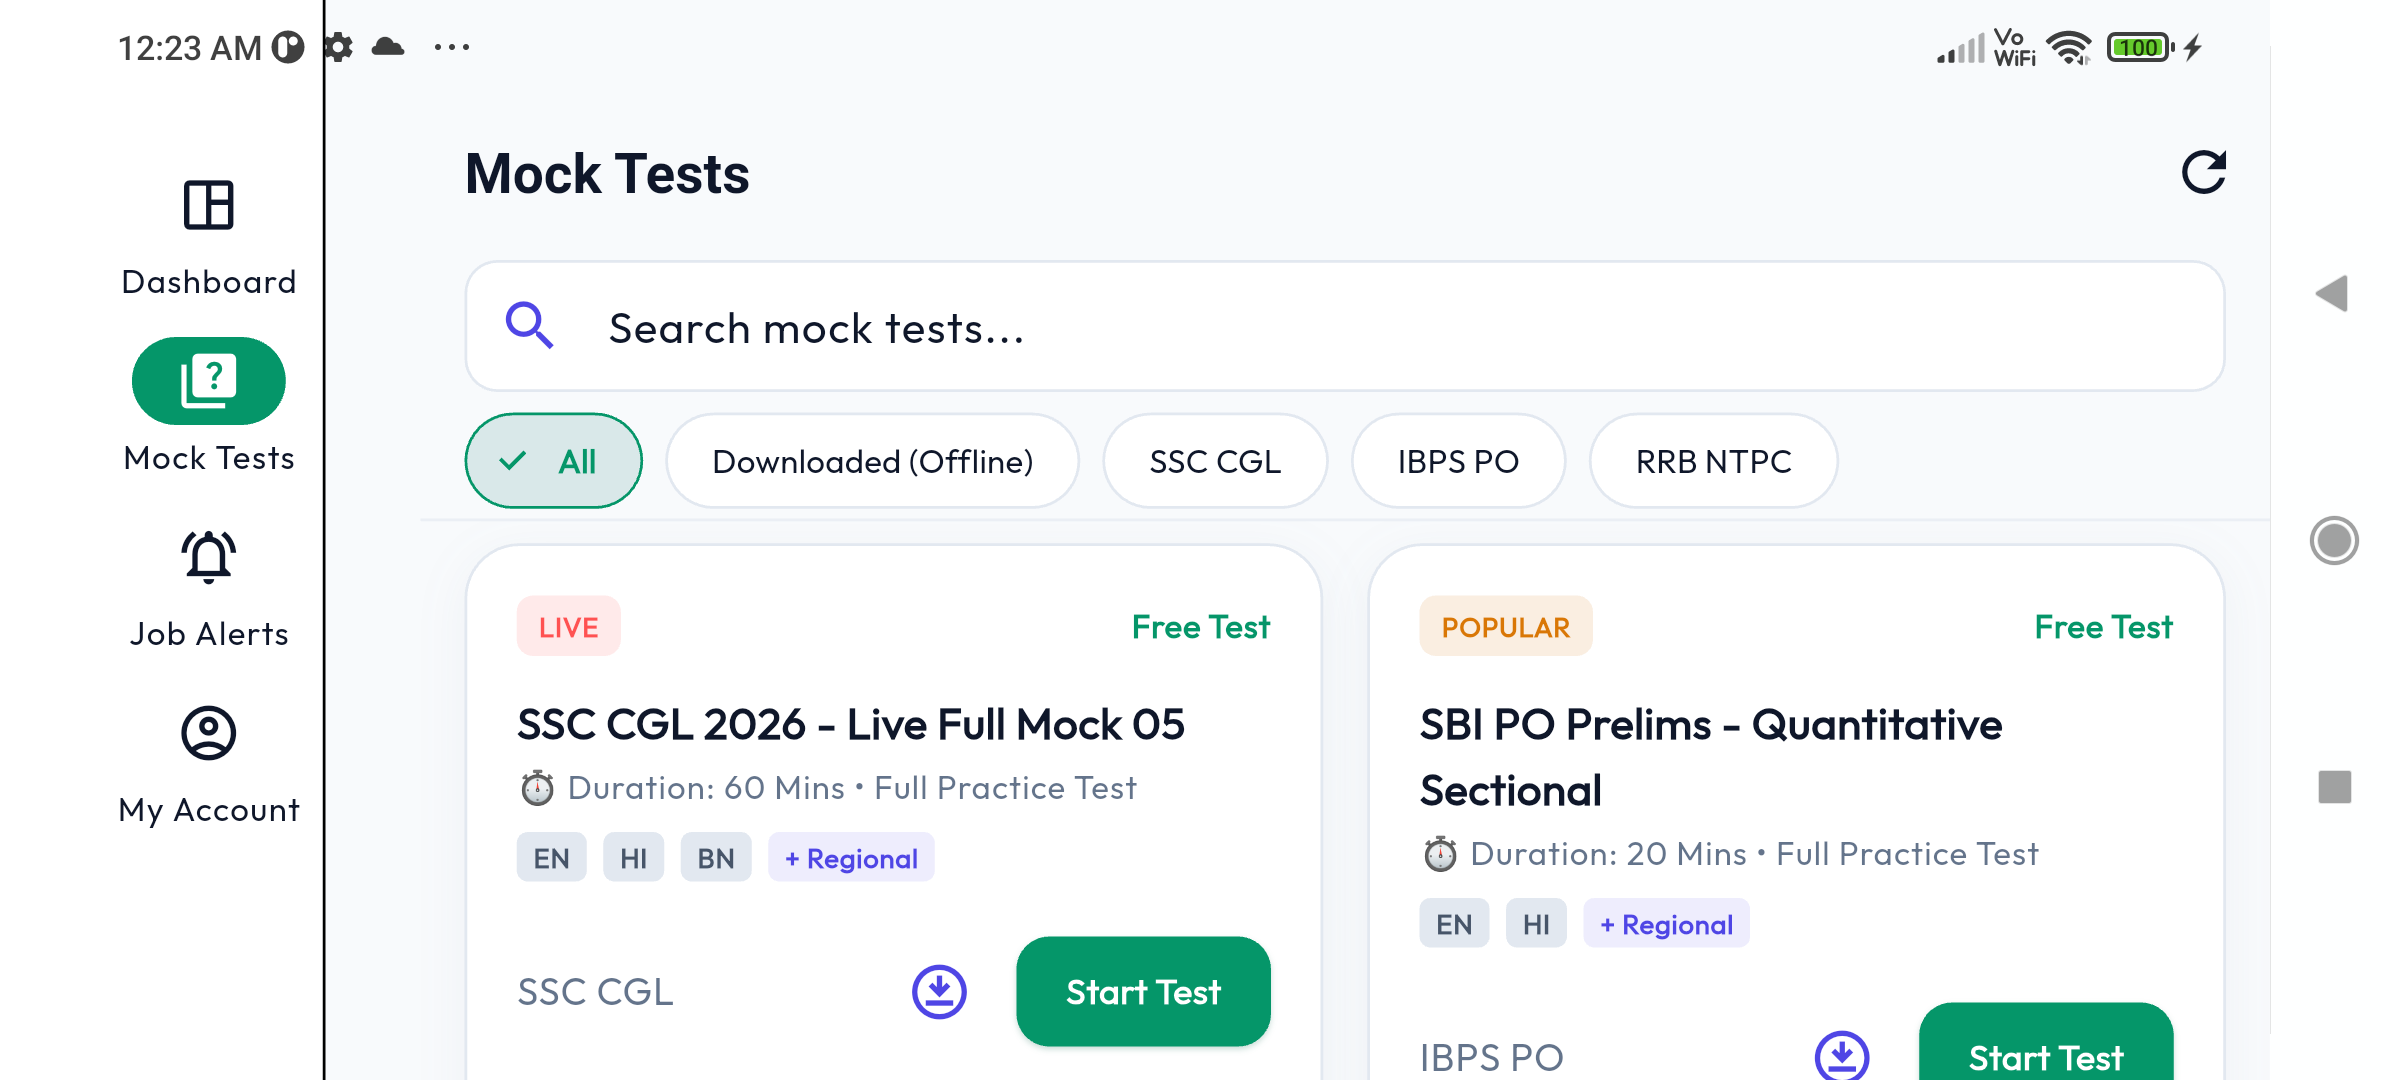Tap the search magnifier icon
This screenshot has height=1080, width=2400.
pos(529,326)
